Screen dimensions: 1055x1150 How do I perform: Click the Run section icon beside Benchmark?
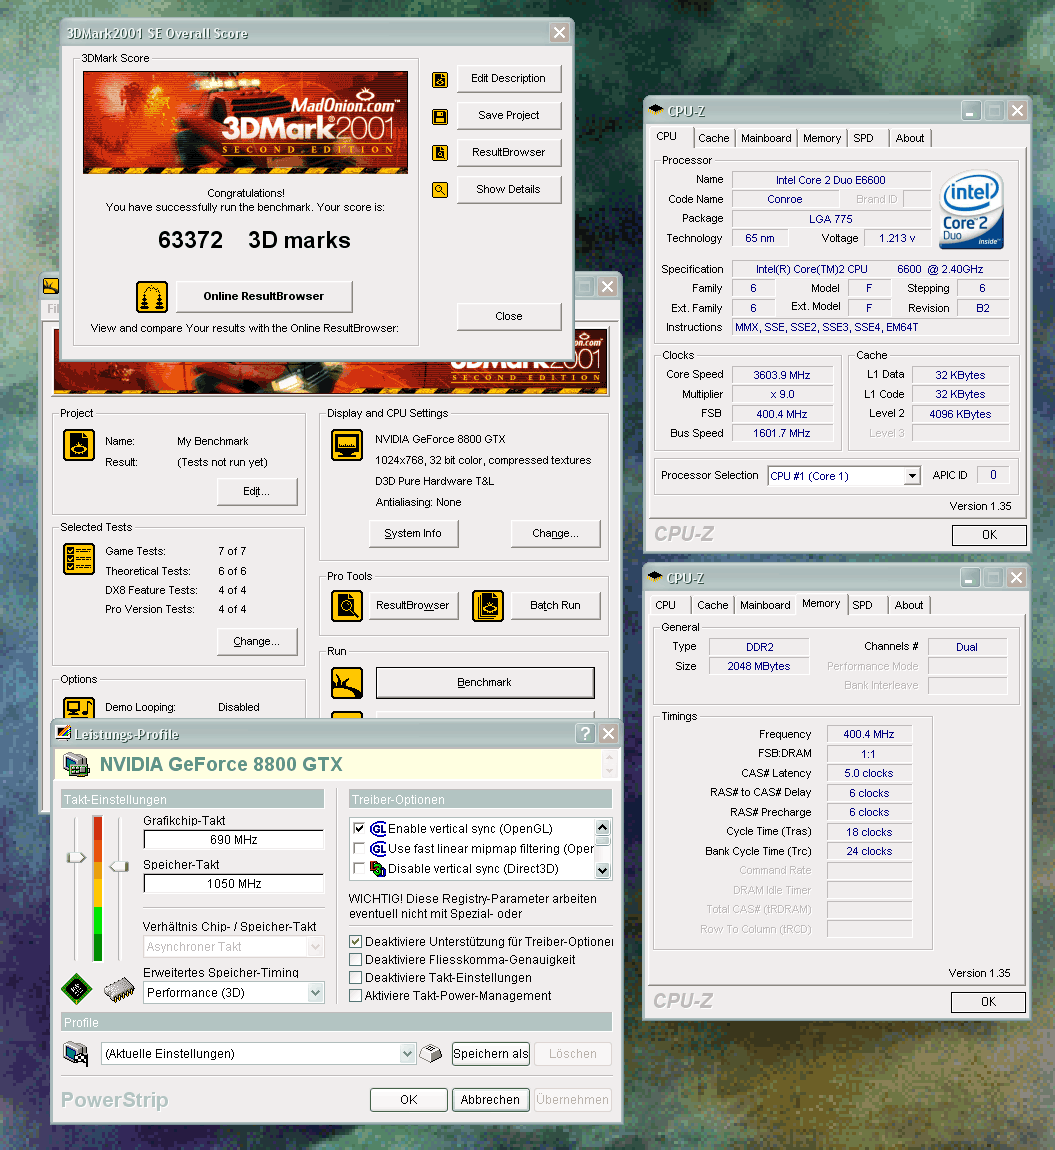point(347,683)
